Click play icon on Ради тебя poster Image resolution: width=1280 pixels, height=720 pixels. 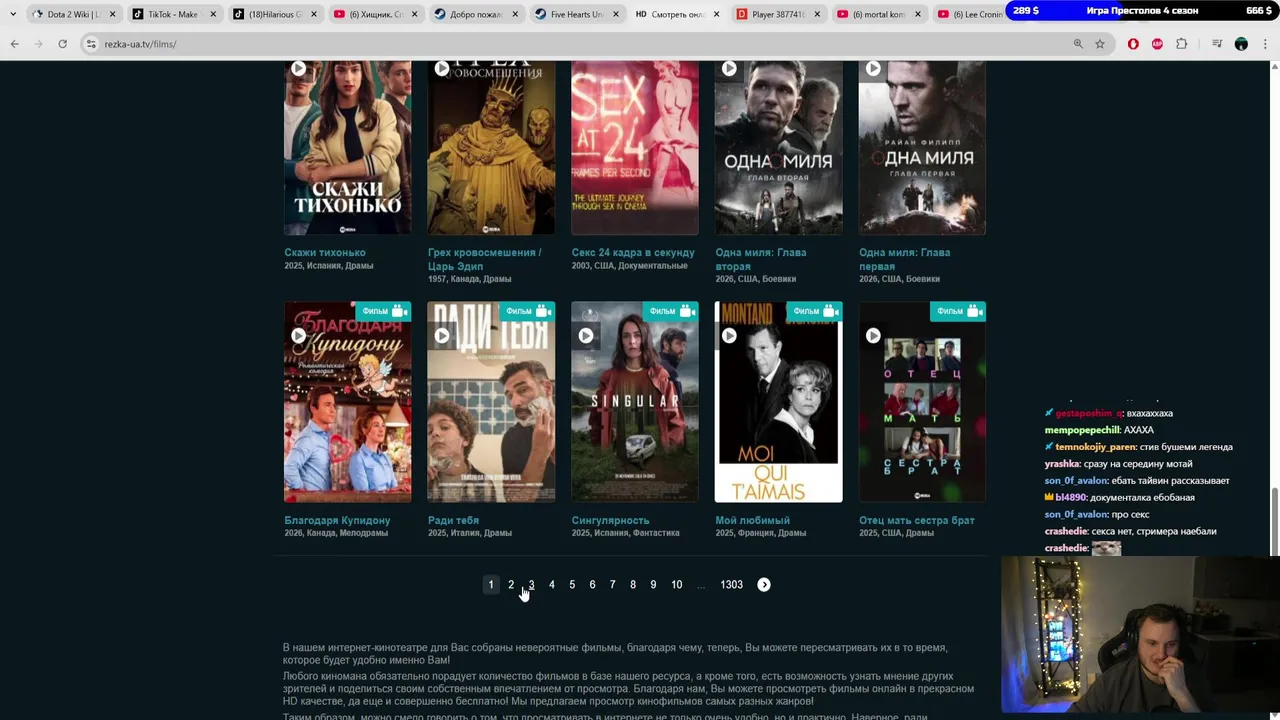tap(442, 336)
